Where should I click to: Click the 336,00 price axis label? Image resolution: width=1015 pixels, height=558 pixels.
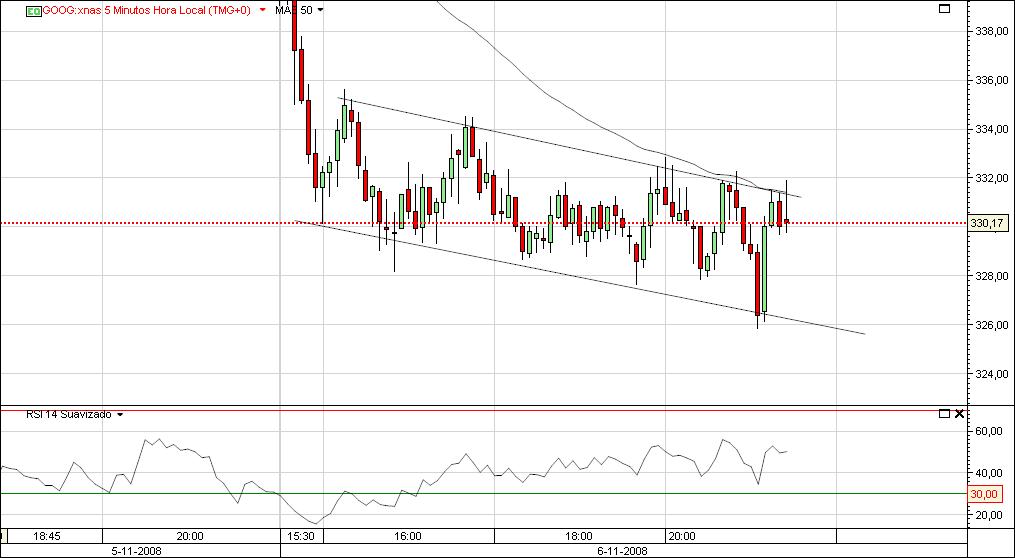pos(991,80)
